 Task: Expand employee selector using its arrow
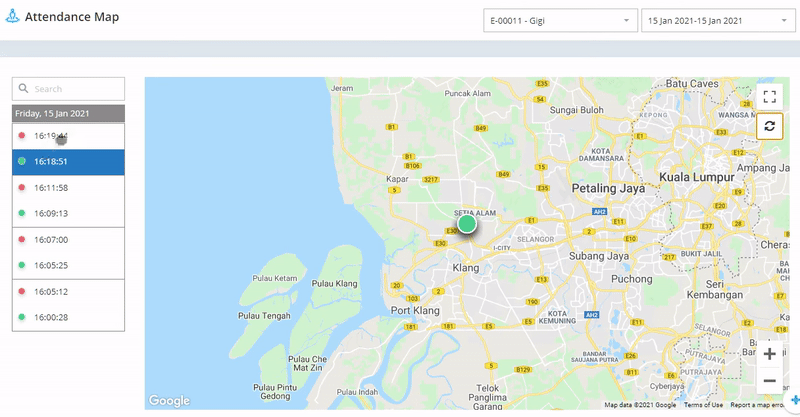[x=626, y=20]
